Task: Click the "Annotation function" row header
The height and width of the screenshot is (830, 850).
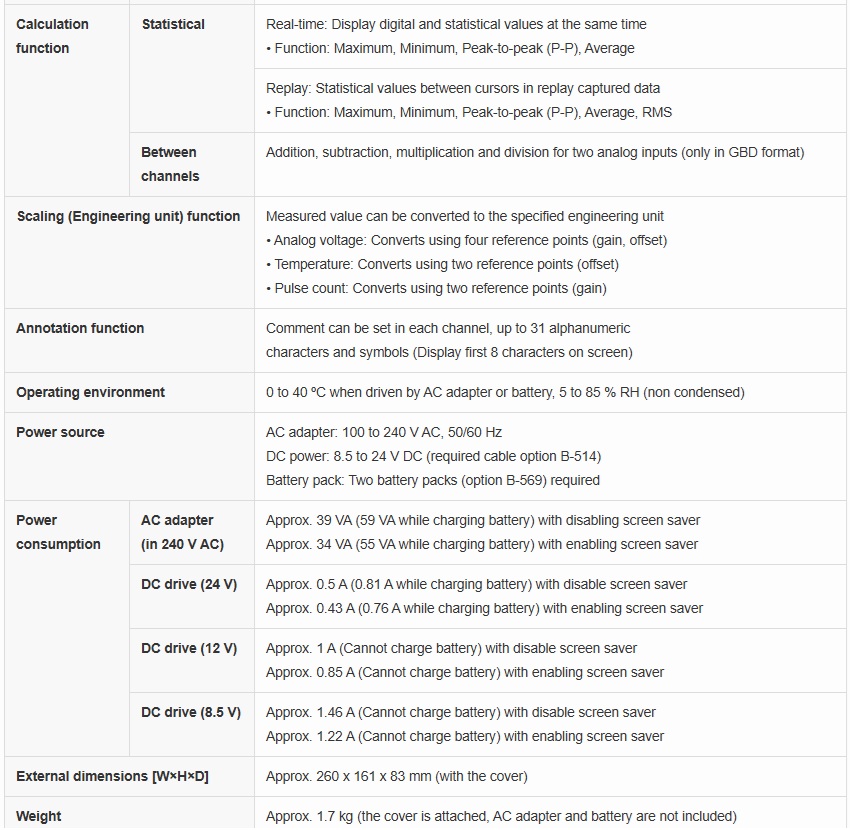Action: coord(80,328)
